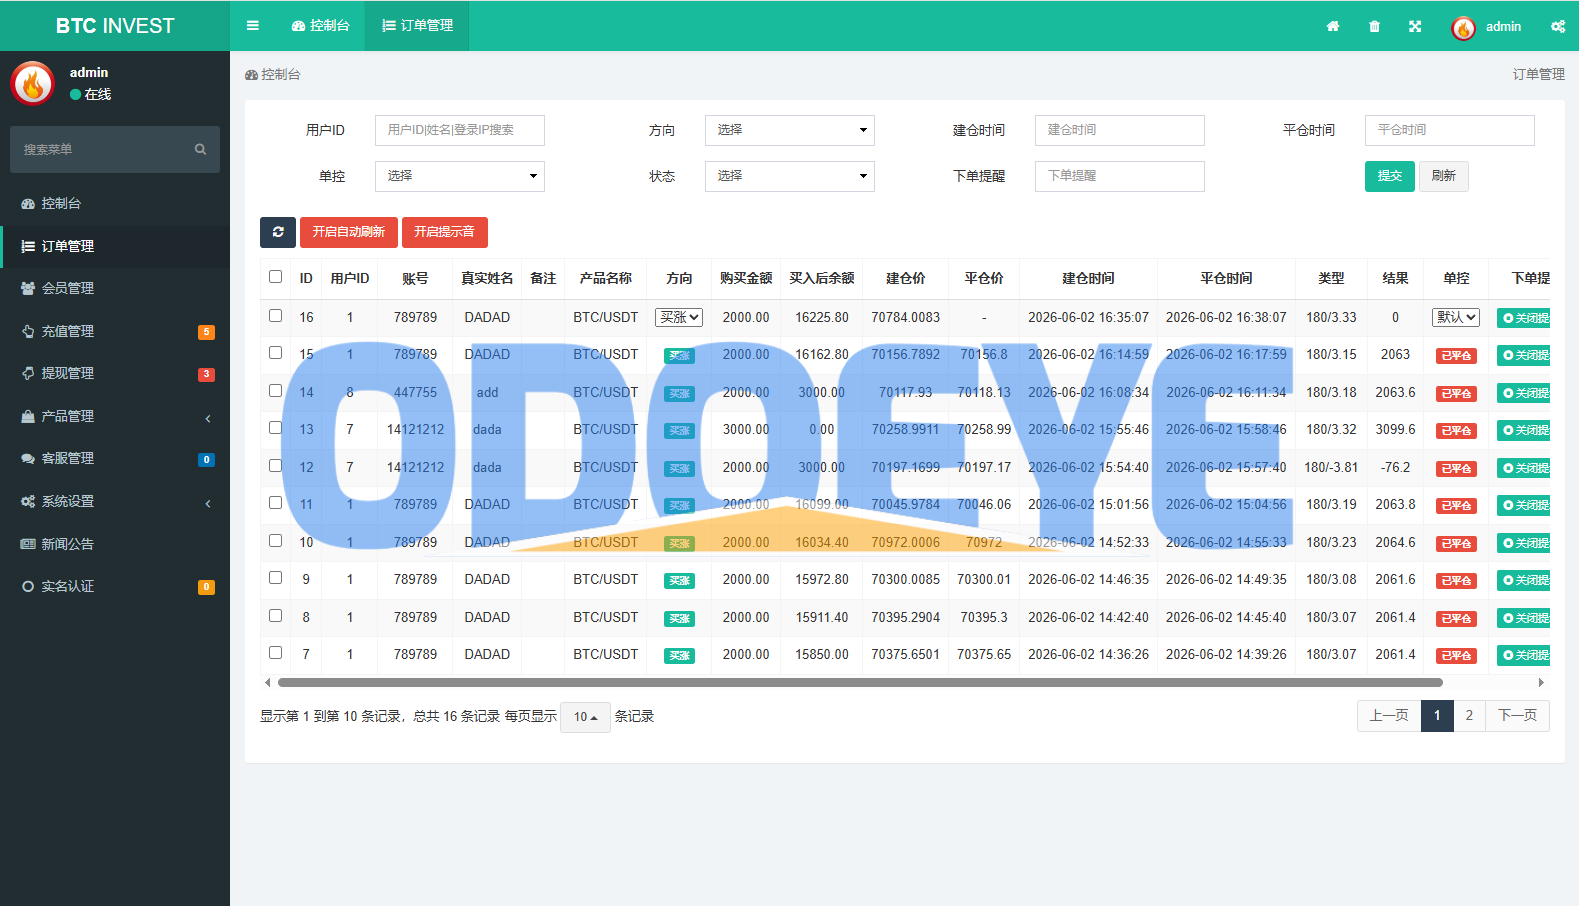Check the box for order ID 13
Screen dimensions: 1579x906
(275, 427)
